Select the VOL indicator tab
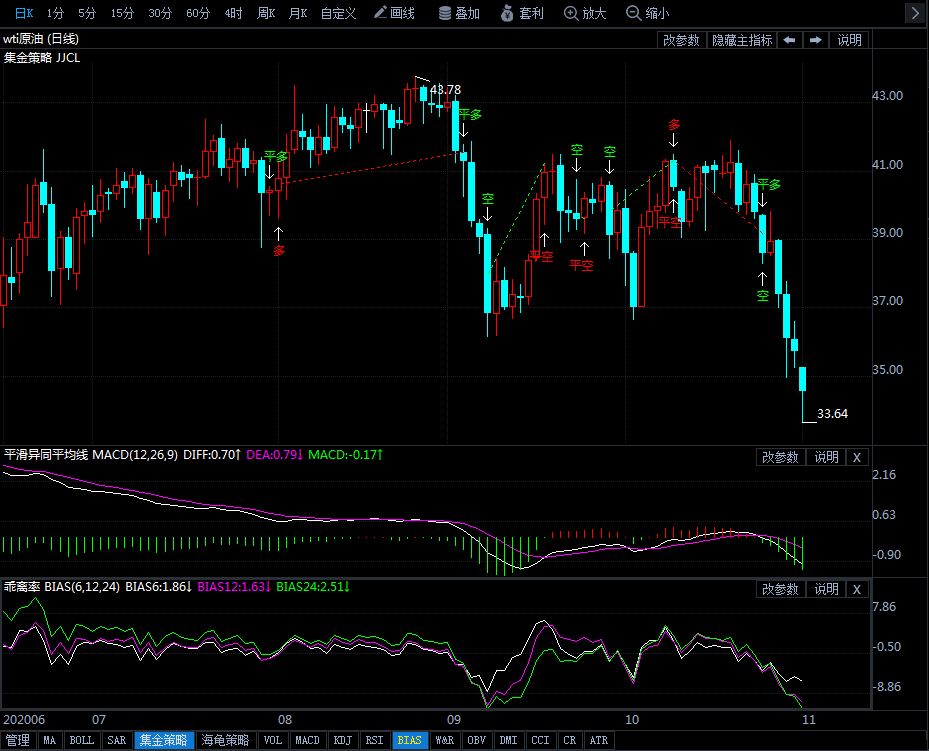The image size is (929, 751). [273, 740]
